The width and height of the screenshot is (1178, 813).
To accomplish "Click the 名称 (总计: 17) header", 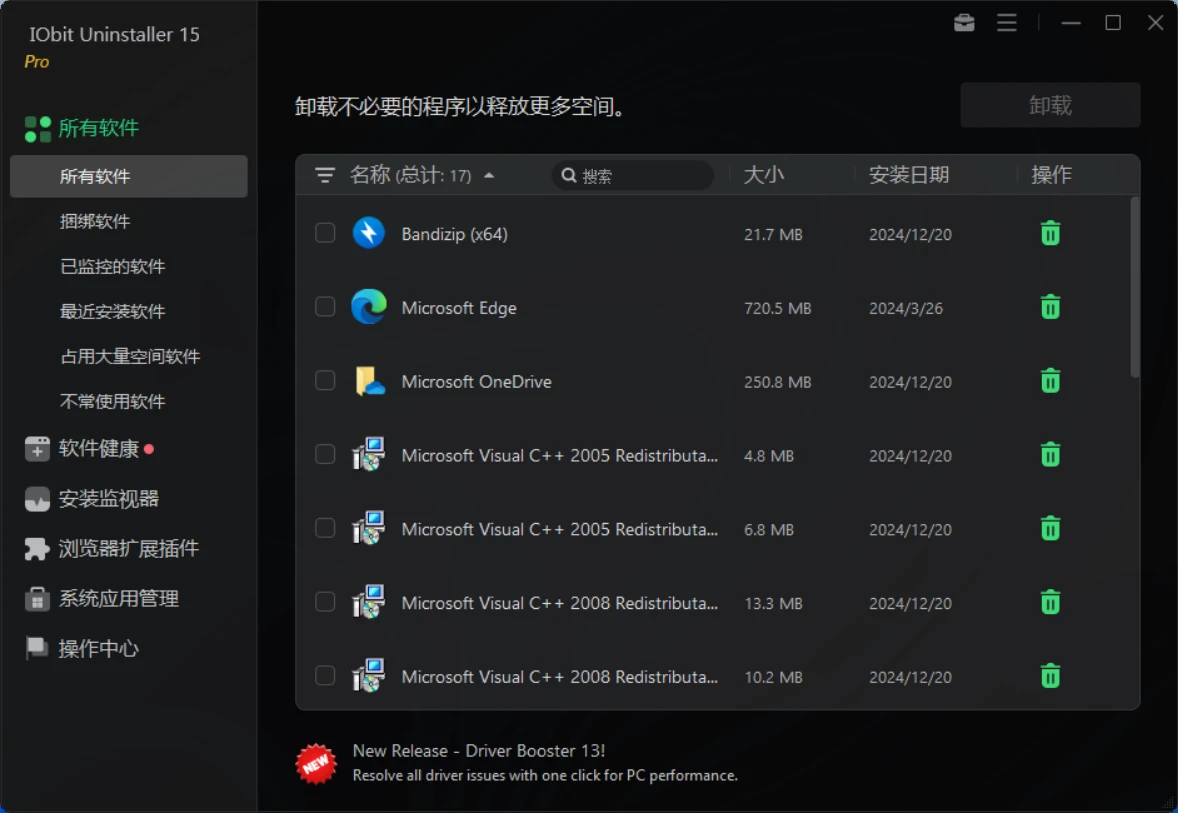I will (x=410, y=175).
